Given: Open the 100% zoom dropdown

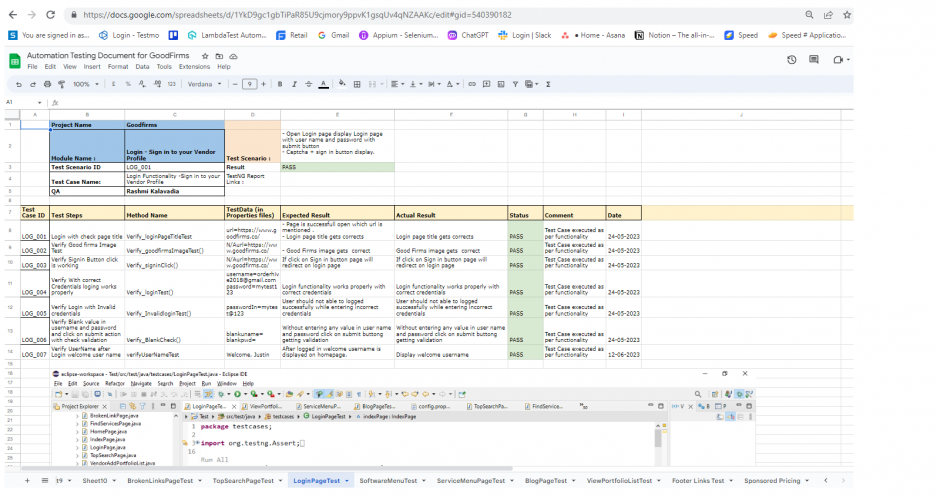Looking at the screenshot, I should click(x=85, y=84).
